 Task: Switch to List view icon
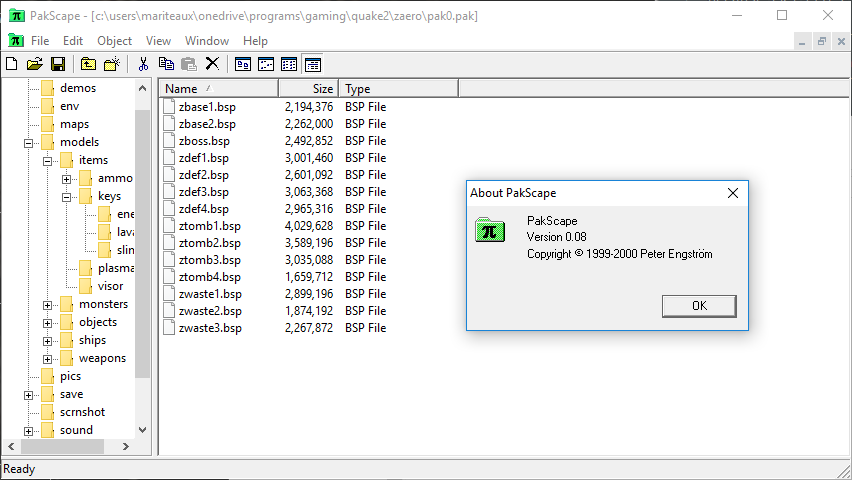(289, 65)
